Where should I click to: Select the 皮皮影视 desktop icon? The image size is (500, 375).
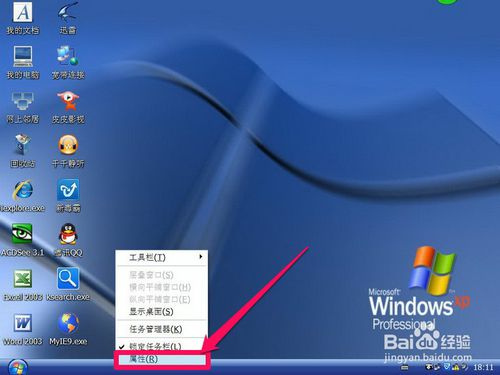point(68,107)
